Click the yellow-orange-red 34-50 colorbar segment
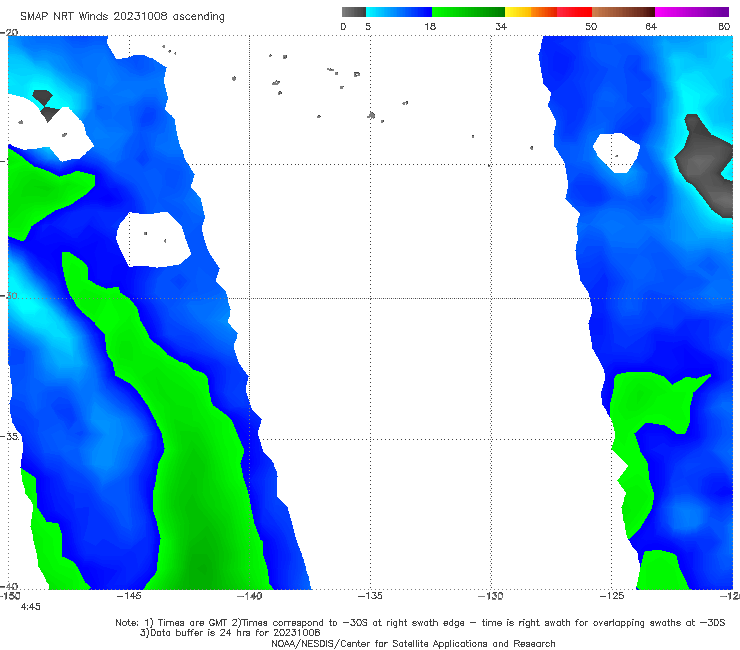Screen dimensions: 740x650 point(548,12)
